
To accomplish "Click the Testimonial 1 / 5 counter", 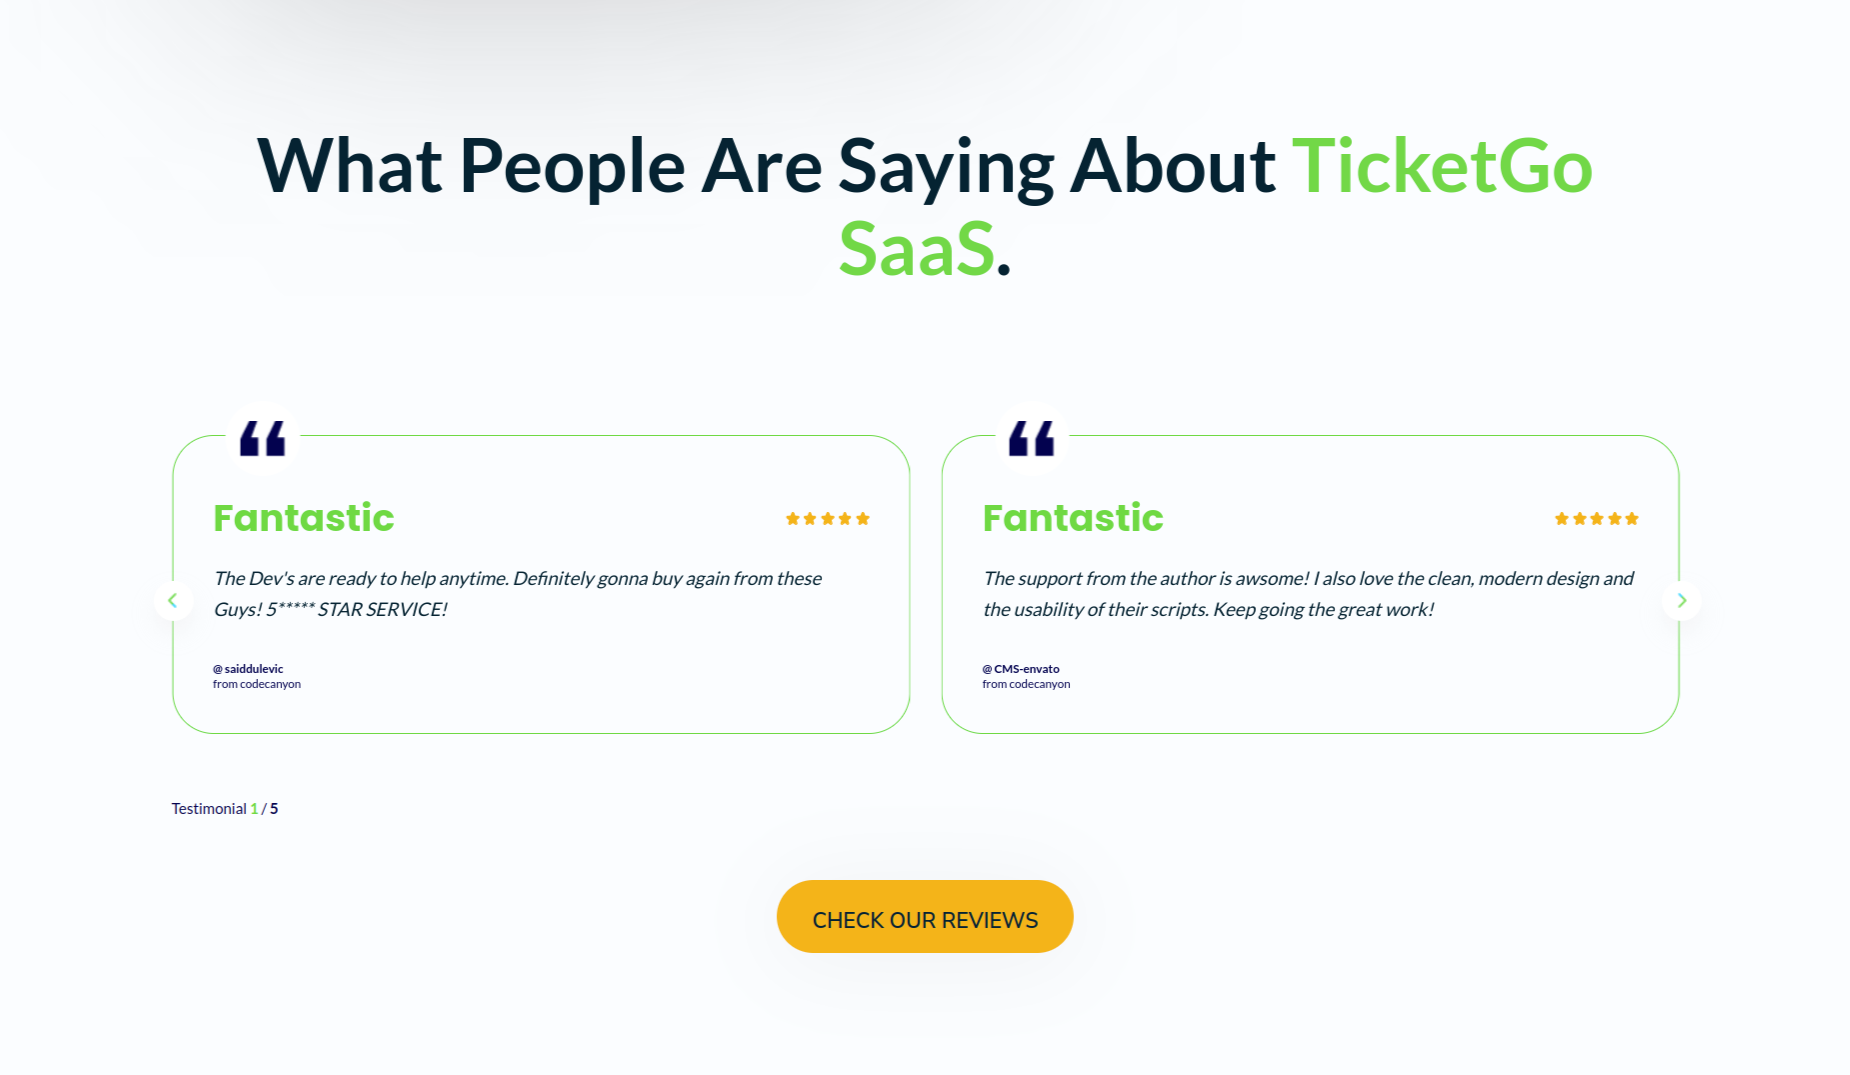I will 225,808.
